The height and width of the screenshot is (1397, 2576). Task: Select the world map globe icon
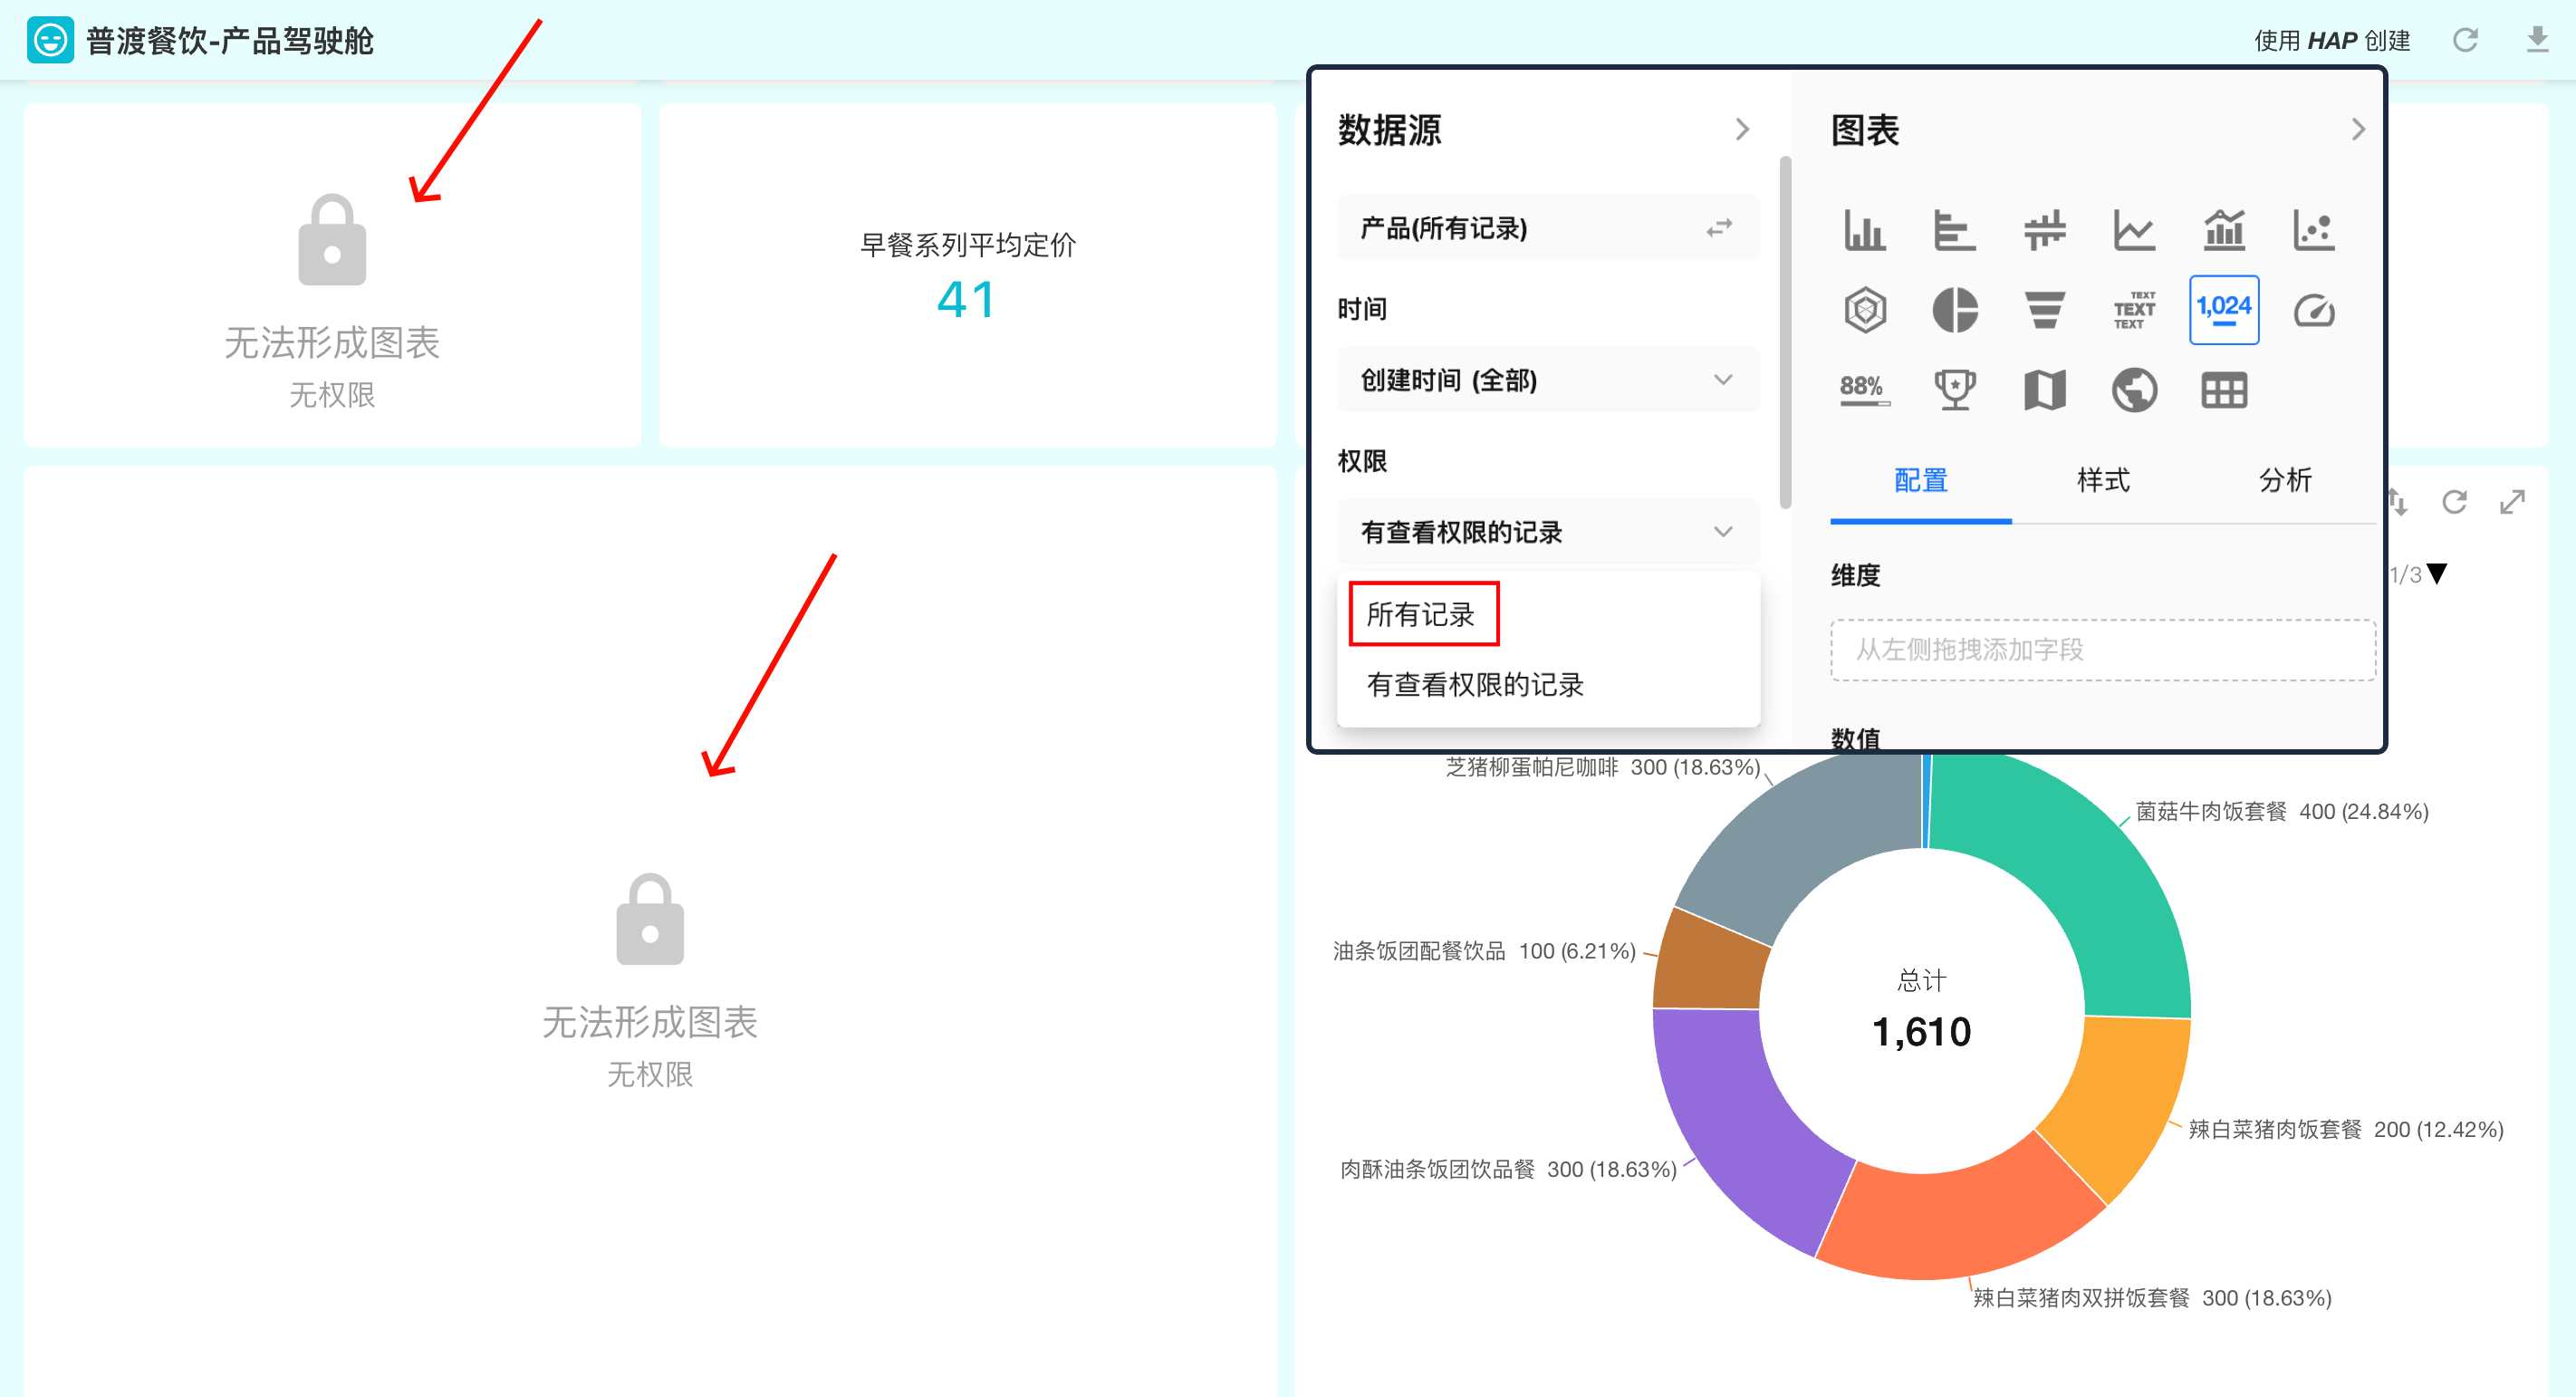pyautogui.click(x=2134, y=390)
